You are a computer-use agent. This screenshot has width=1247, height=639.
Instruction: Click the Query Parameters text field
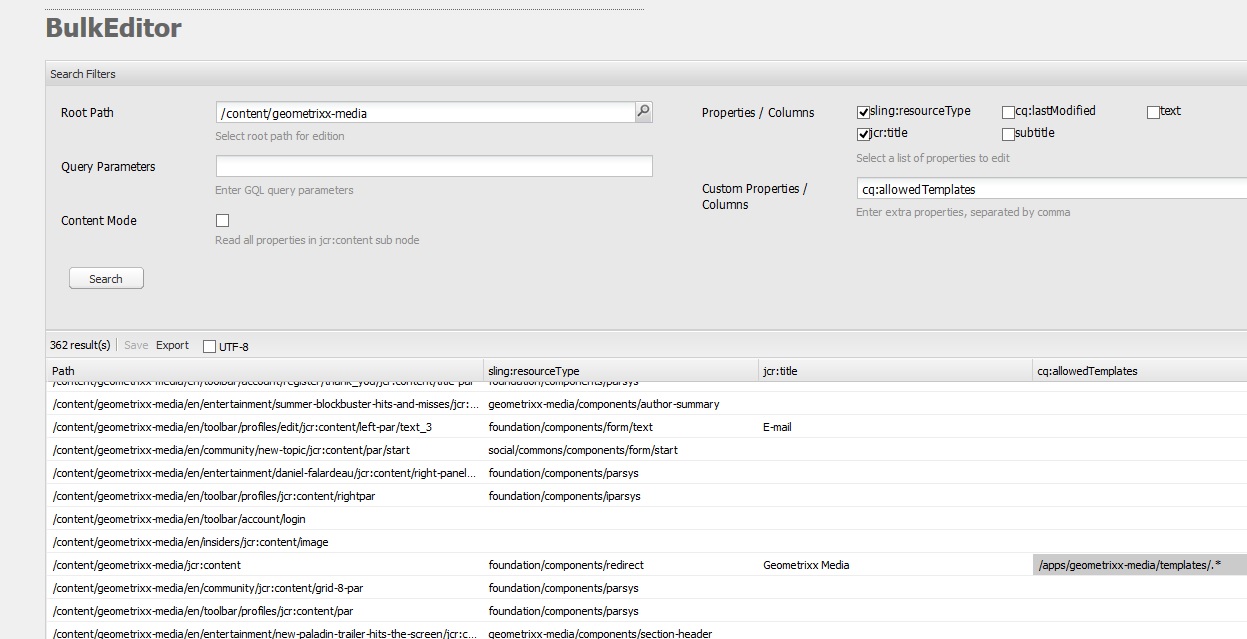pos(434,166)
